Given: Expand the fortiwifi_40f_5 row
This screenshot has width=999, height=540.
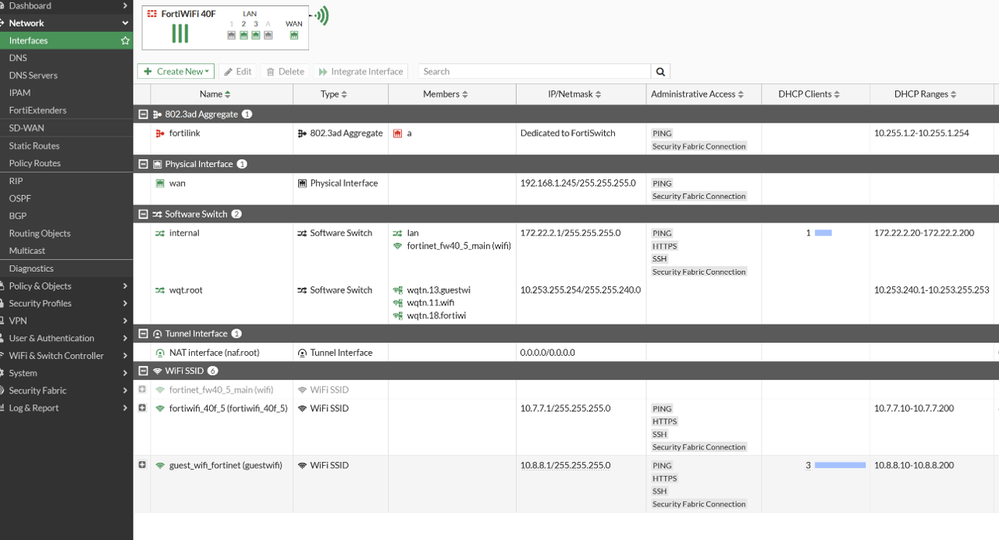Looking at the screenshot, I should (142, 408).
